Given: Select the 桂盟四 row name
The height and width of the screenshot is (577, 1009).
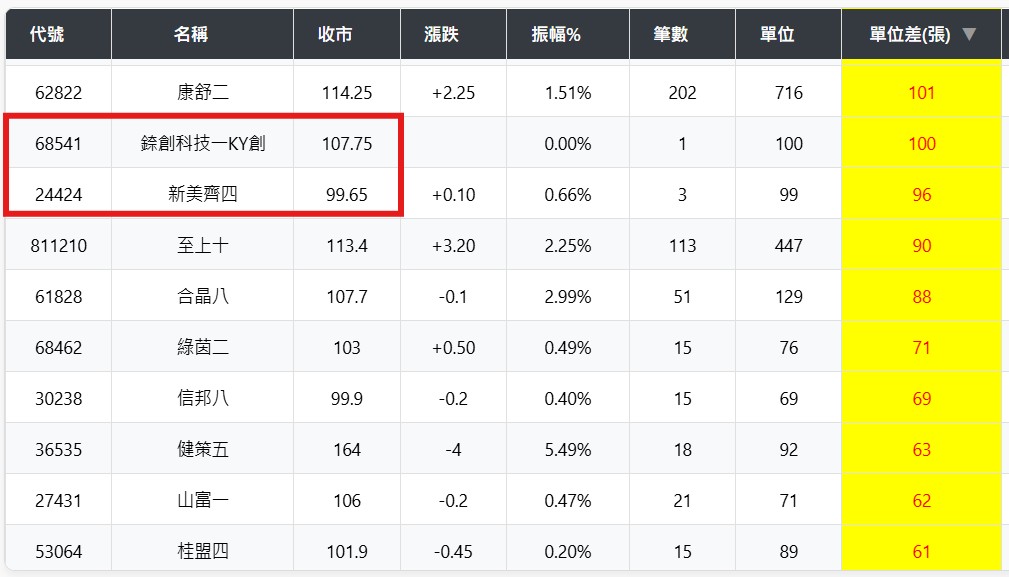Looking at the screenshot, I should 203,552.
